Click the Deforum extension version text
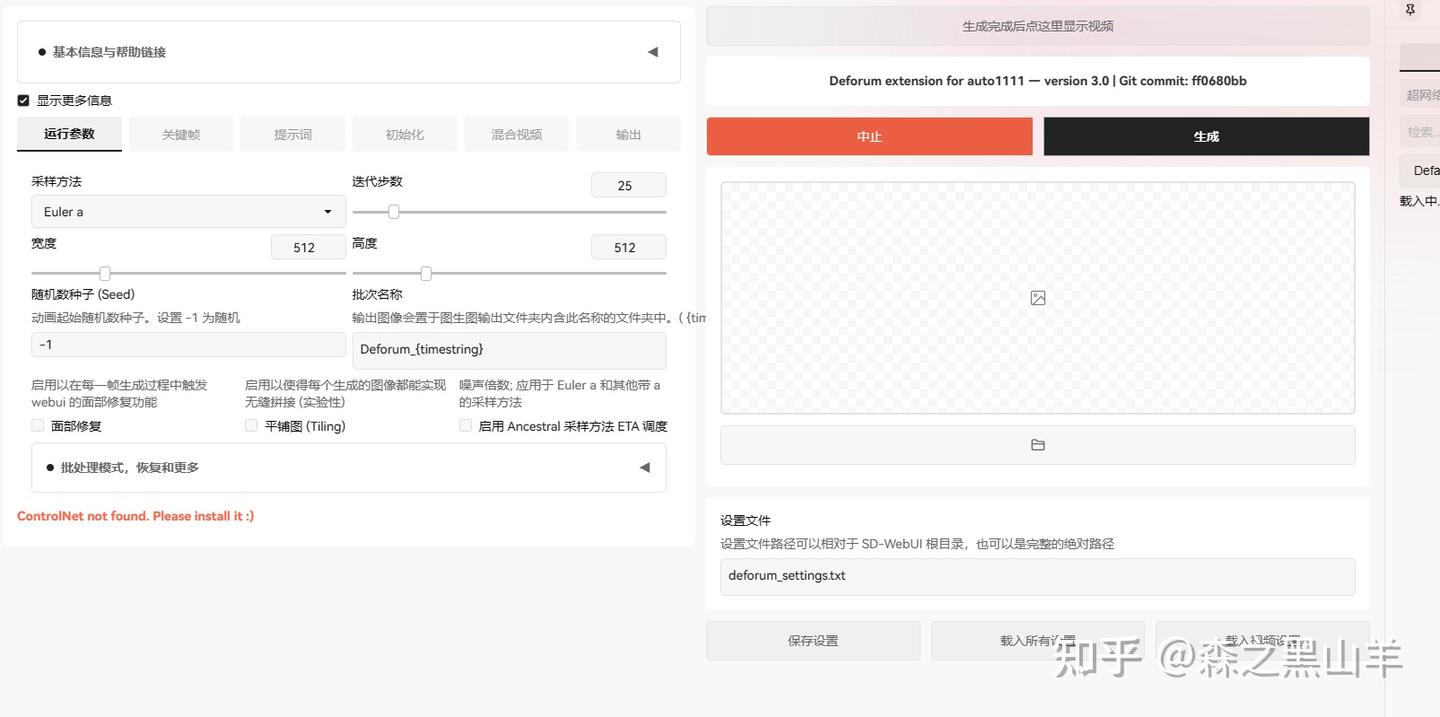The width and height of the screenshot is (1440, 717). coord(1038,81)
